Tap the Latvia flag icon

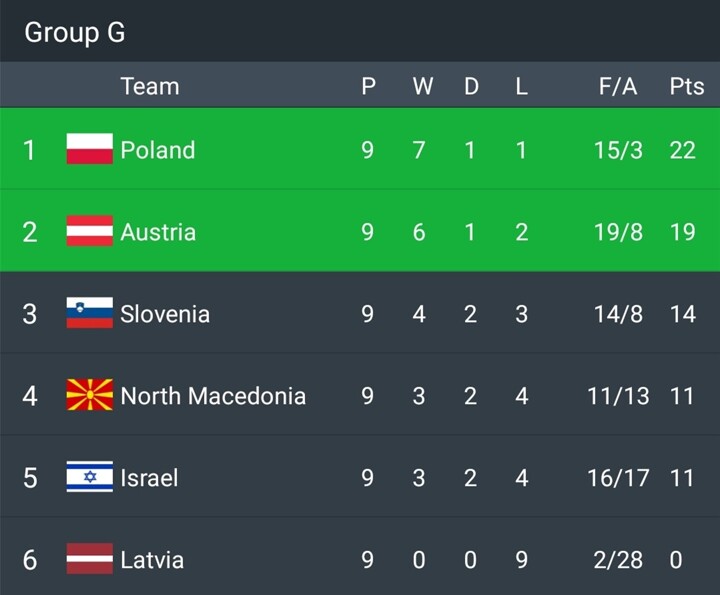click(89, 559)
